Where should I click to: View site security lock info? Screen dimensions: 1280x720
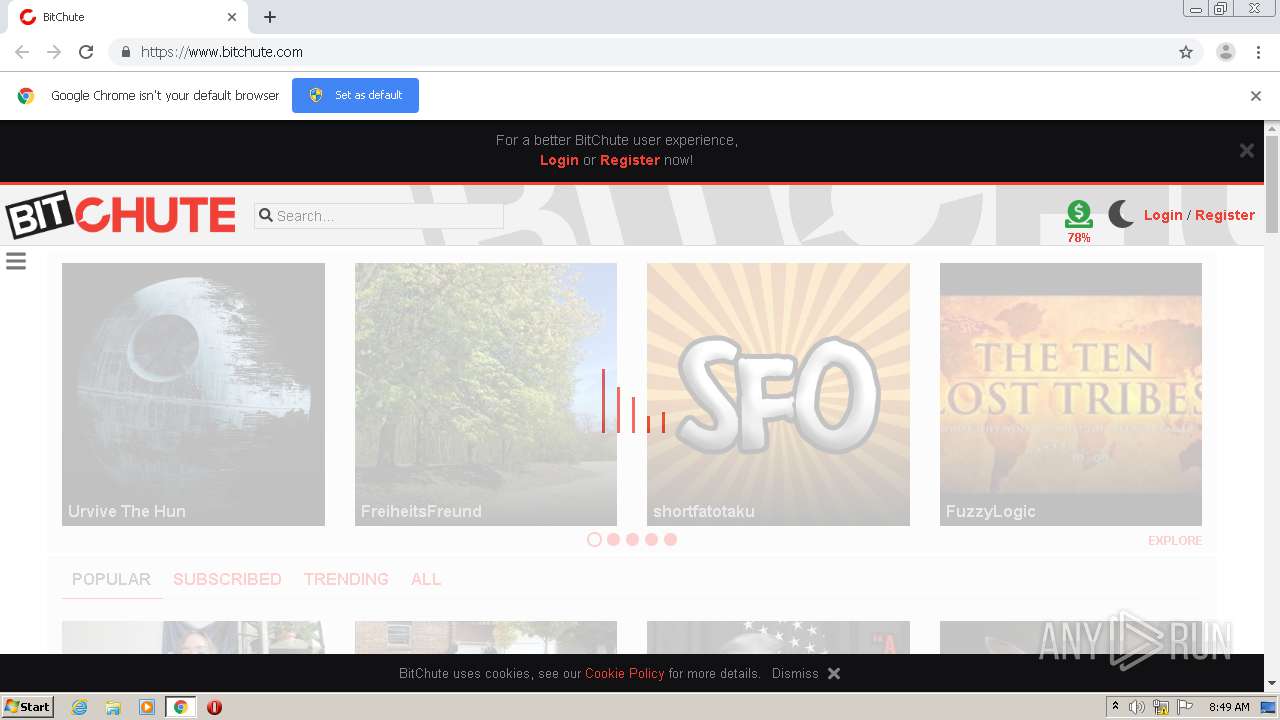pyautogui.click(x=126, y=52)
